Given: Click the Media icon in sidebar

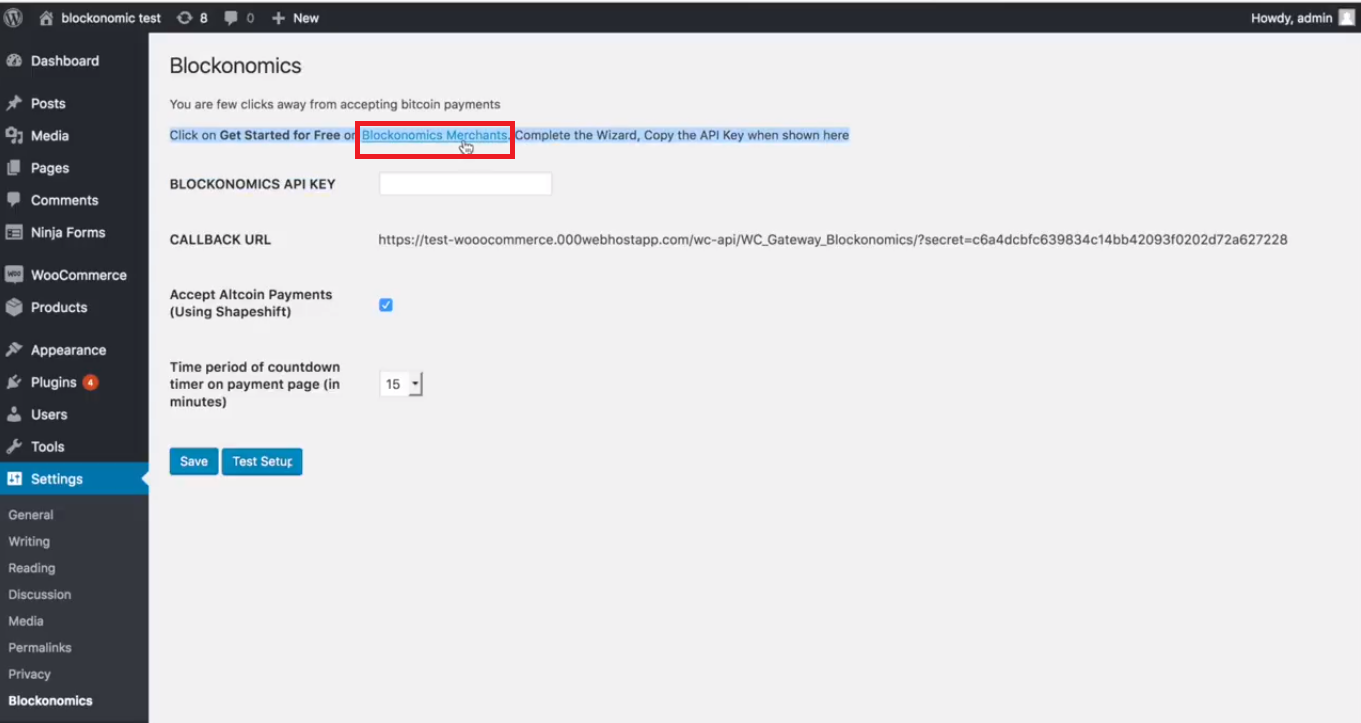Looking at the screenshot, I should pyautogui.click(x=14, y=135).
